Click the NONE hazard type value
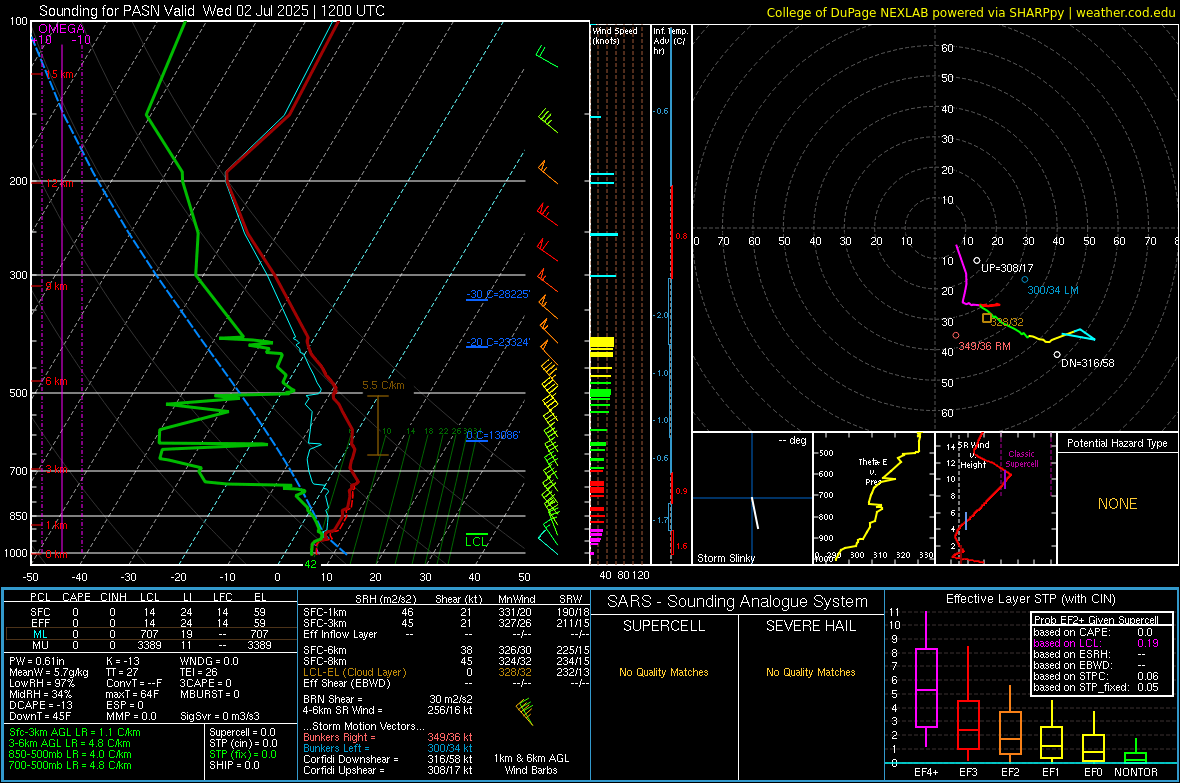 [x=1117, y=504]
